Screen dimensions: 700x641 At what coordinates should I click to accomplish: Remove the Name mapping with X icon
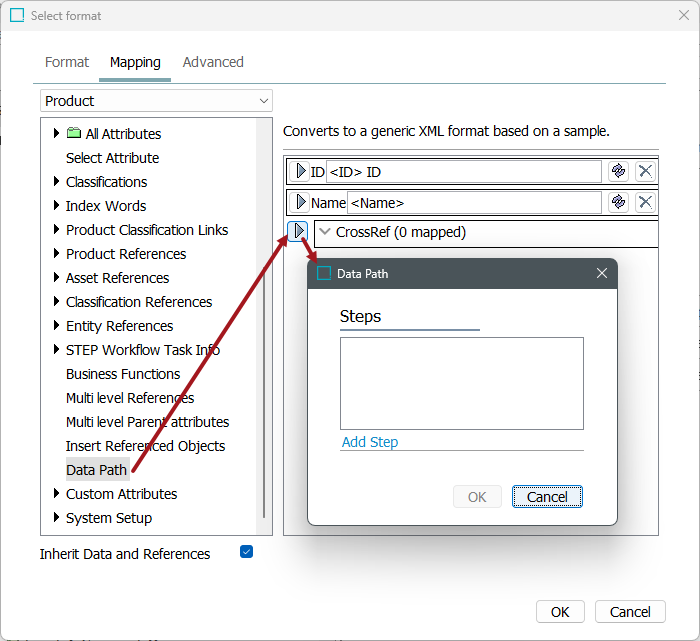[x=645, y=202]
